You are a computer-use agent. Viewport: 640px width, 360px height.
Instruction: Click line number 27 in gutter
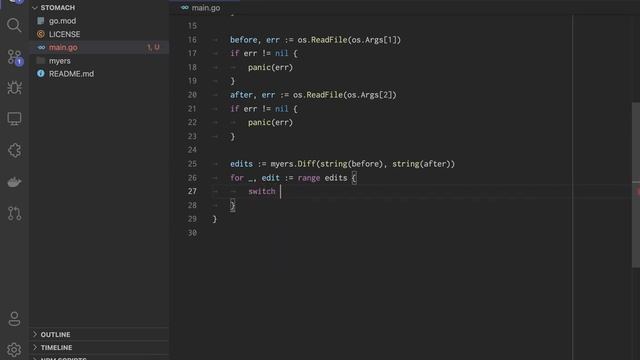(x=192, y=191)
